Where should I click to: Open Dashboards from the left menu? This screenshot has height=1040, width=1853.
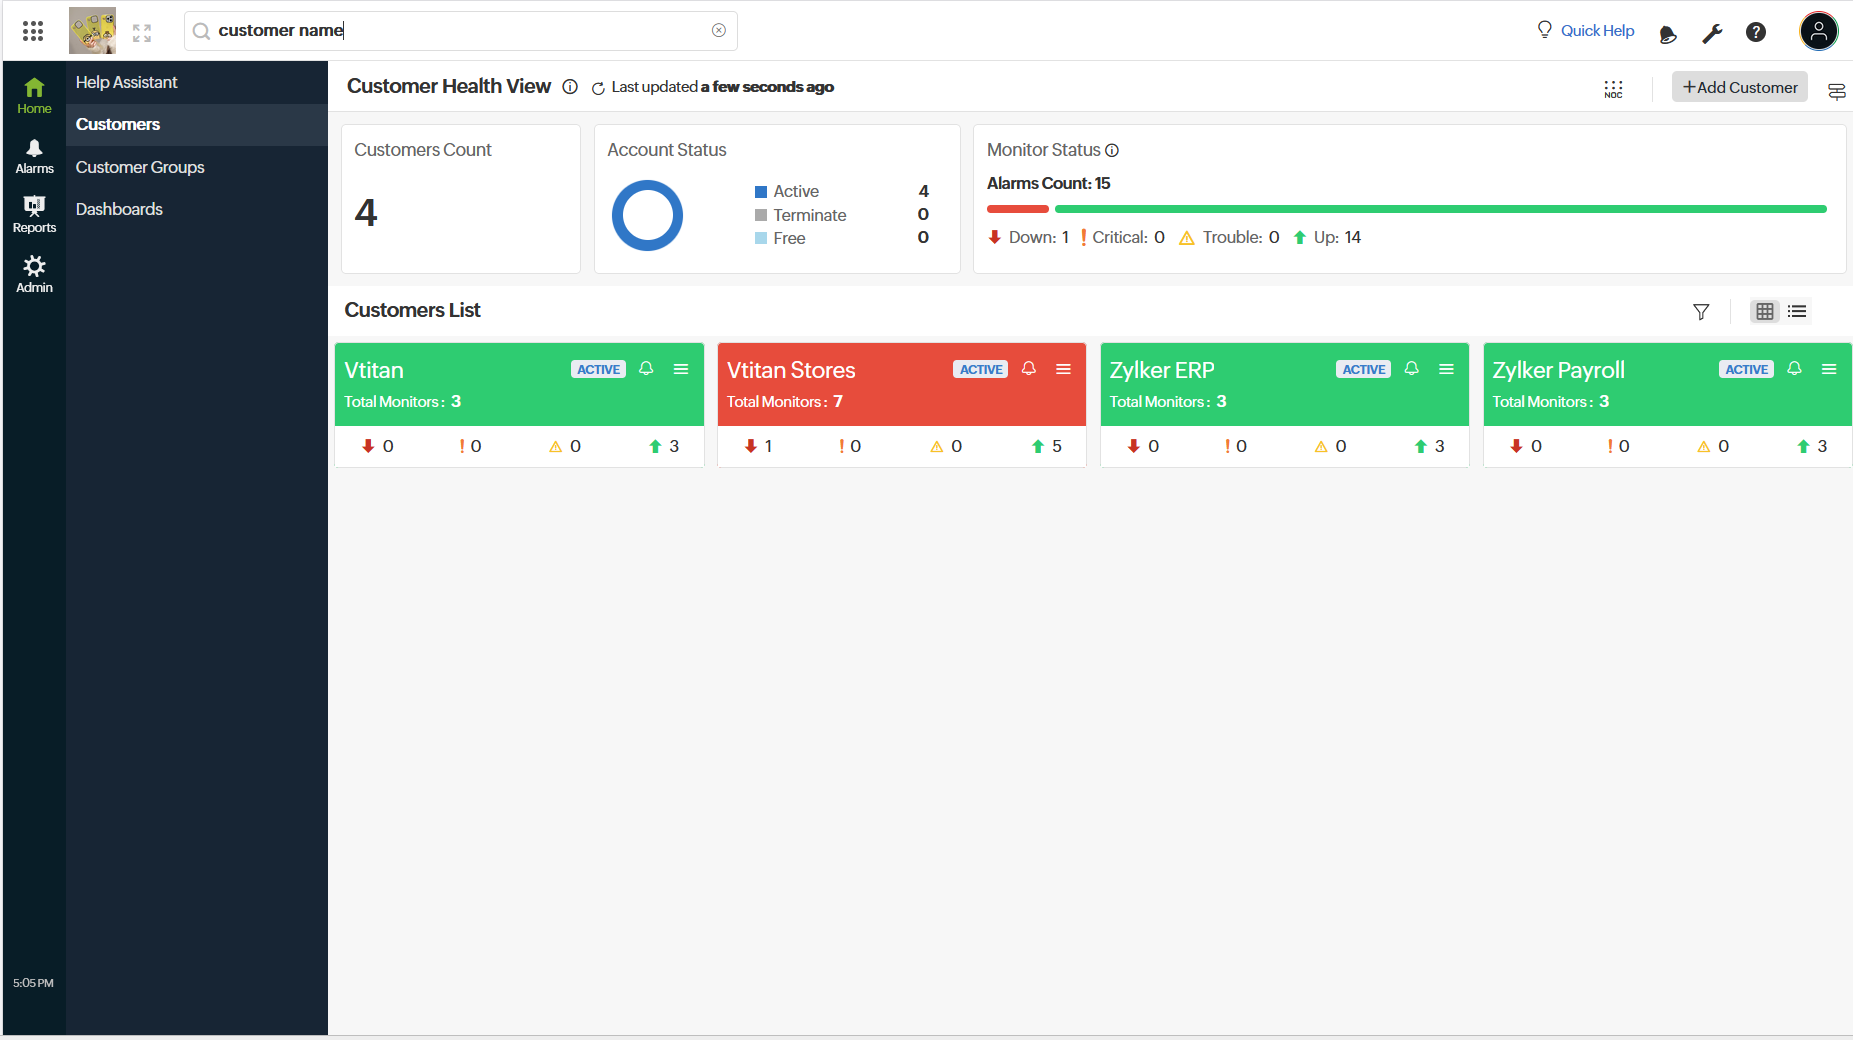pyautogui.click(x=119, y=209)
